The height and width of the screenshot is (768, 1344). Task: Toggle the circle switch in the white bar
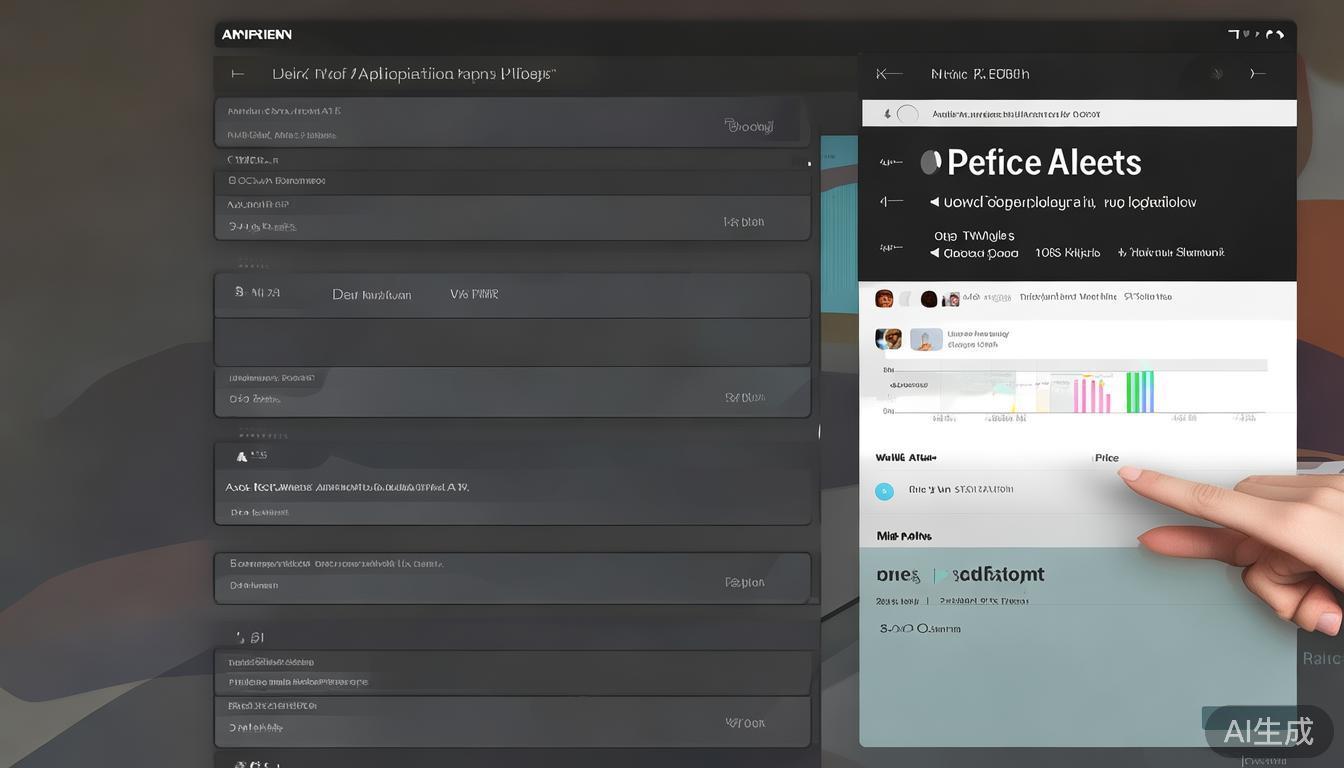coord(907,114)
